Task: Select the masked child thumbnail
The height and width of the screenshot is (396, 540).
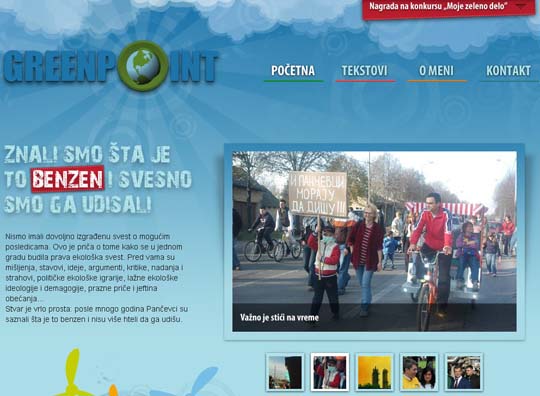Action: click(x=330, y=372)
